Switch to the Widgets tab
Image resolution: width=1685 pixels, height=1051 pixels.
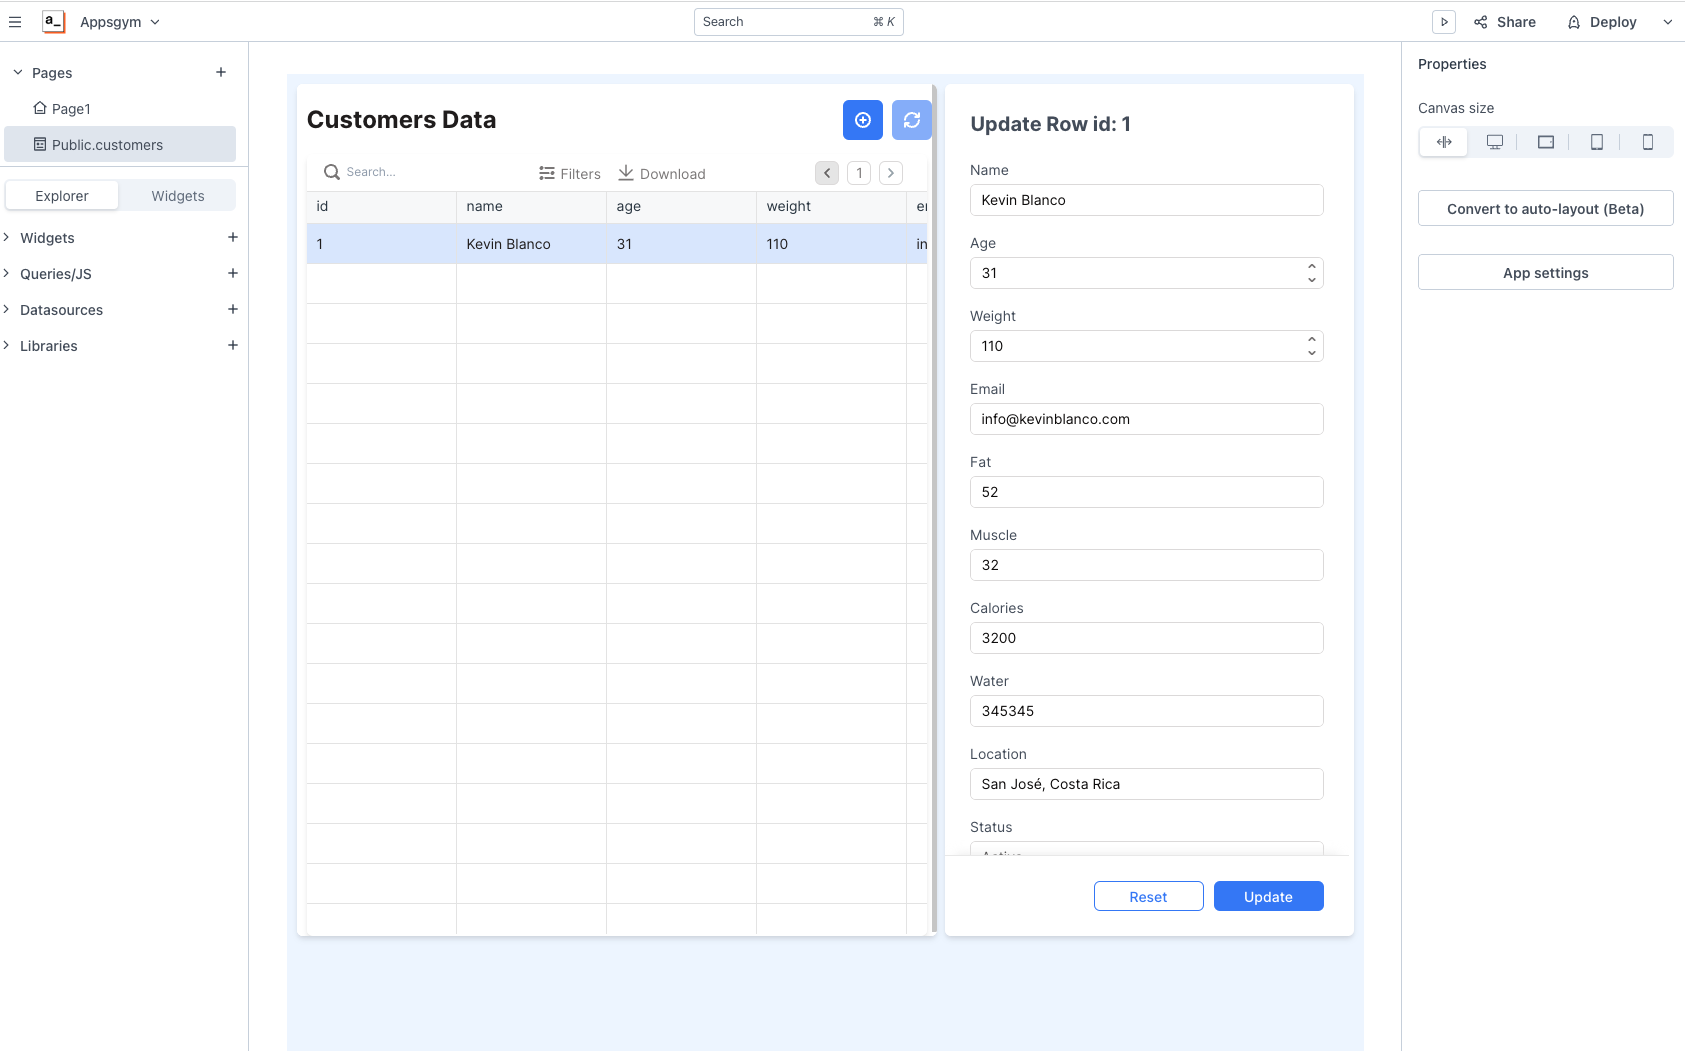pos(177,196)
